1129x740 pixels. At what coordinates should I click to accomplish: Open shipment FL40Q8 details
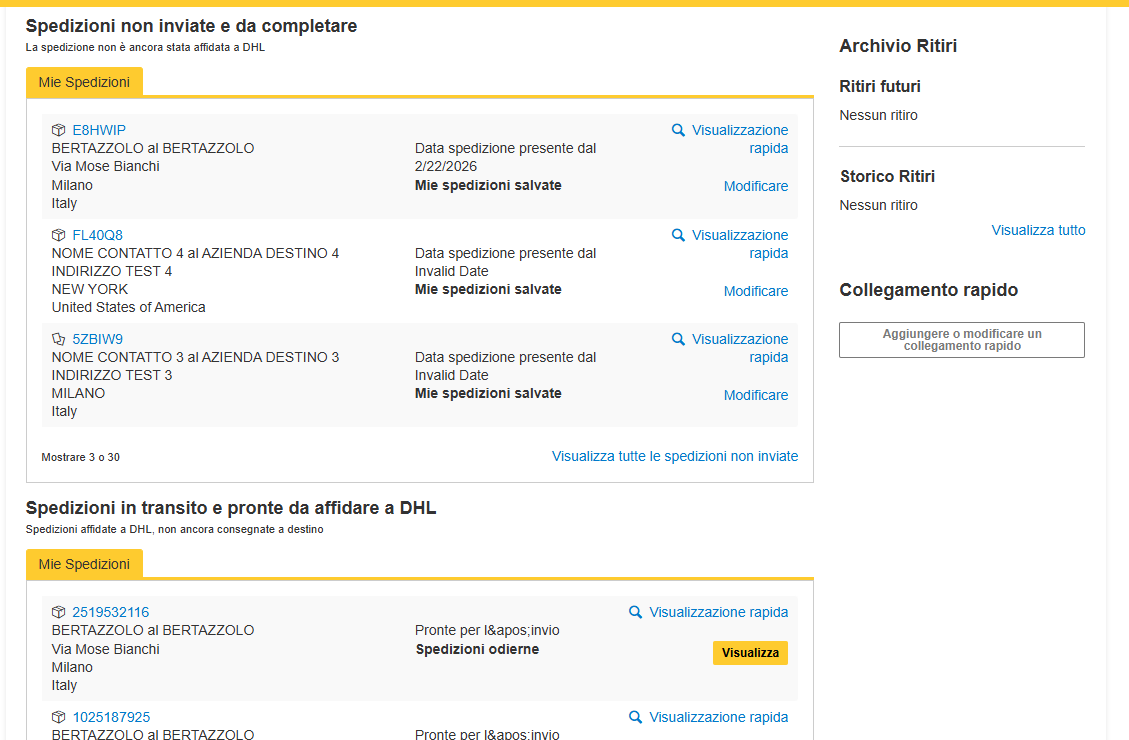pos(98,235)
